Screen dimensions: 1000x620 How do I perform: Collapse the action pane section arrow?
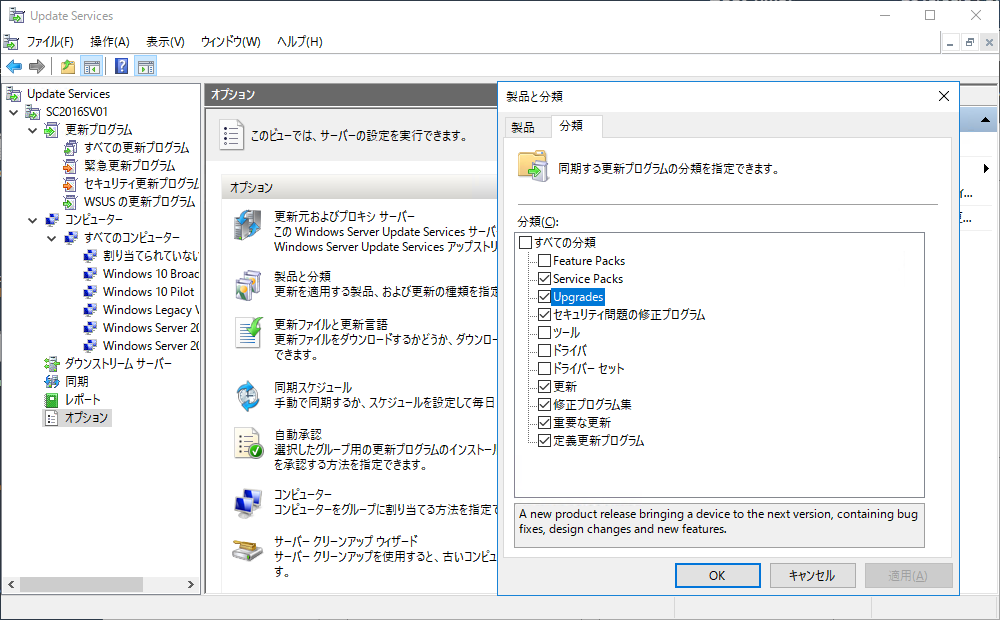(985, 120)
